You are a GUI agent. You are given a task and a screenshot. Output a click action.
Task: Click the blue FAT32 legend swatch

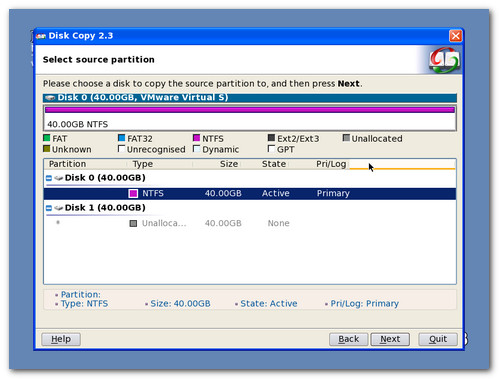pos(122,138)
